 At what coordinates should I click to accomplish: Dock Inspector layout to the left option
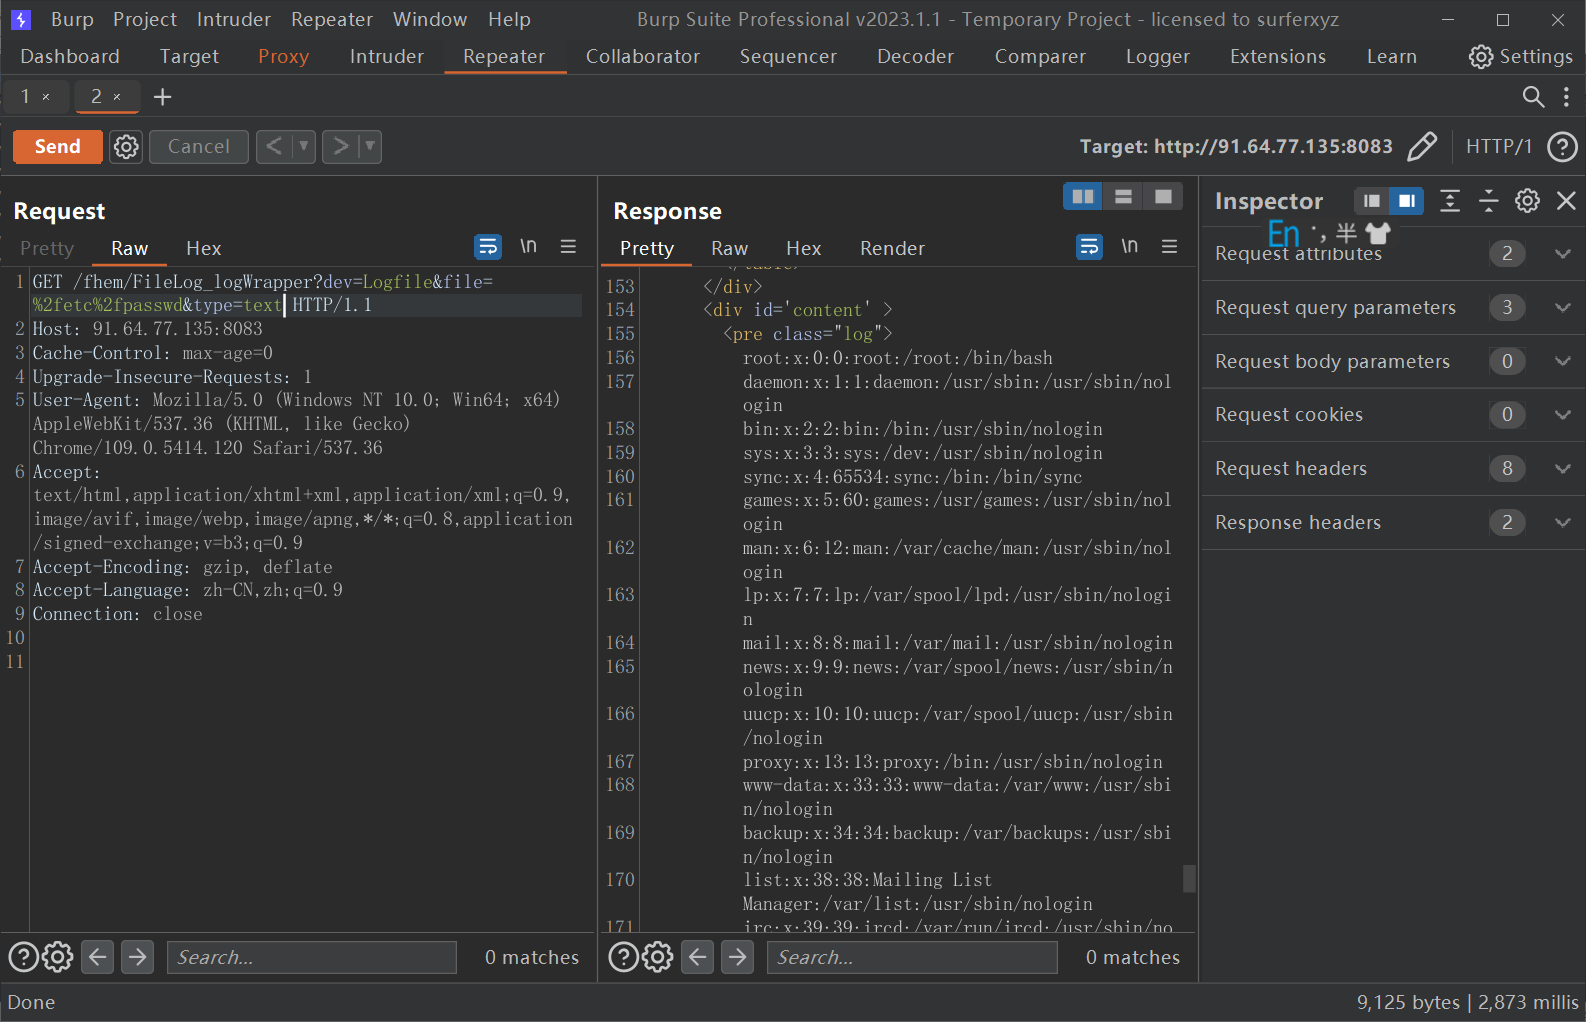click(x=1372, y=201)
